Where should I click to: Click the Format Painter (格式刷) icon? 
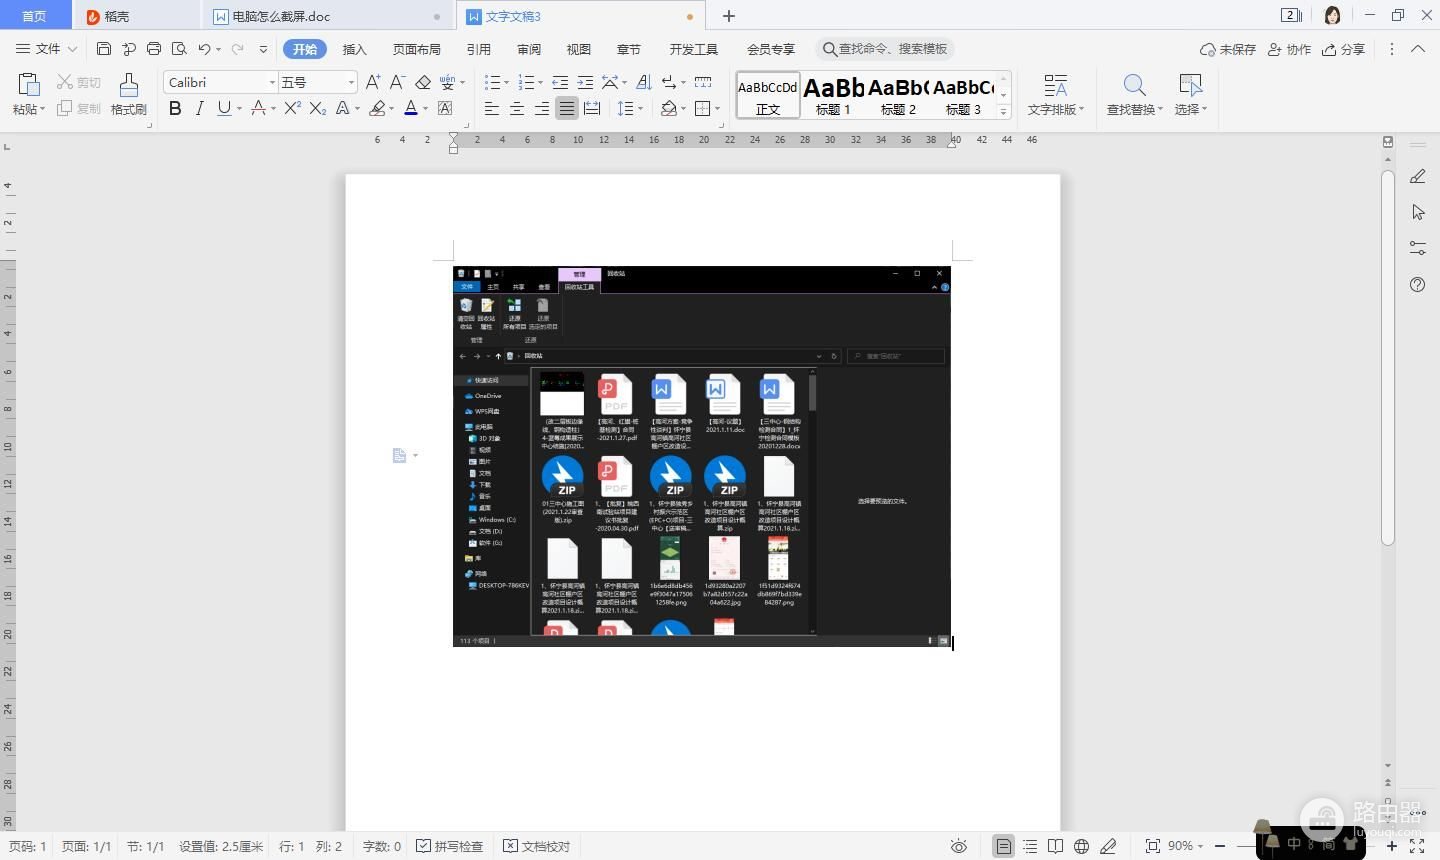point(128,94)
